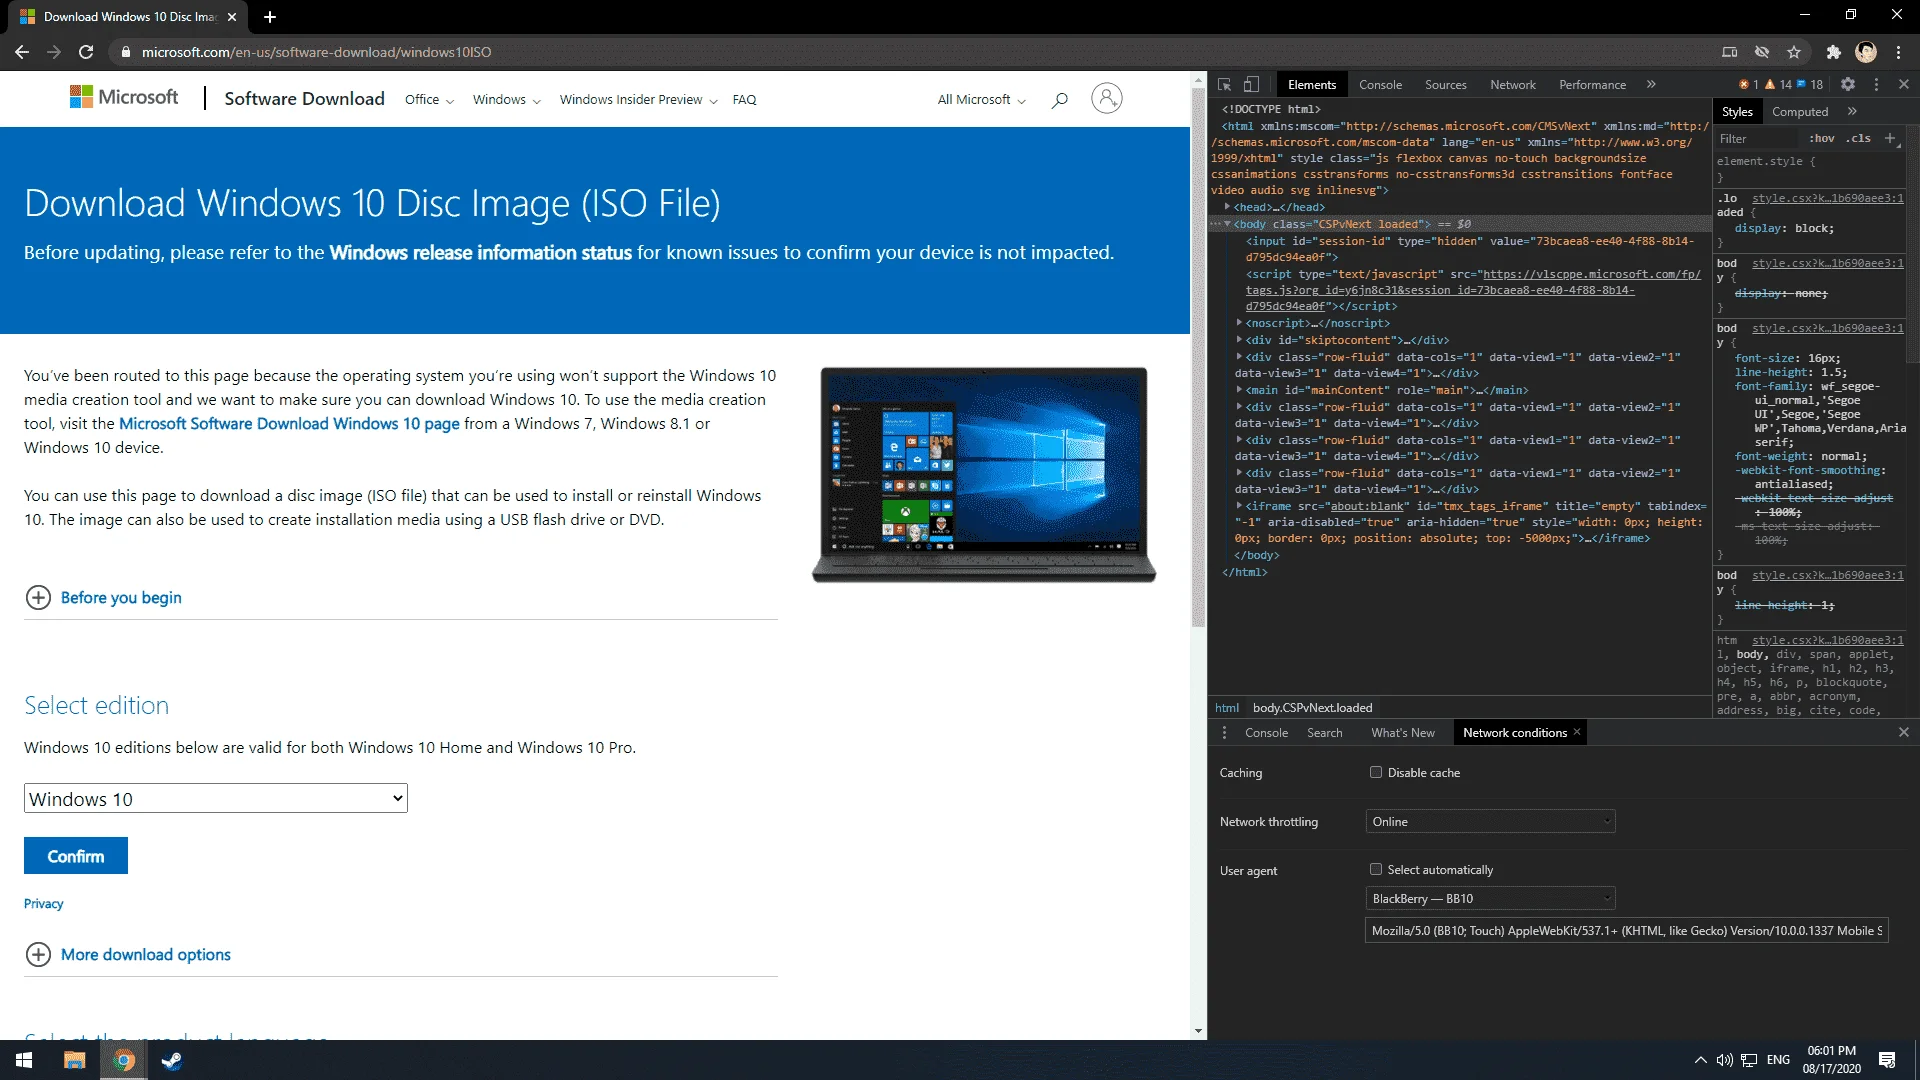
Task: Click the Windows 10 laptop image
Action: pos(984,474)
